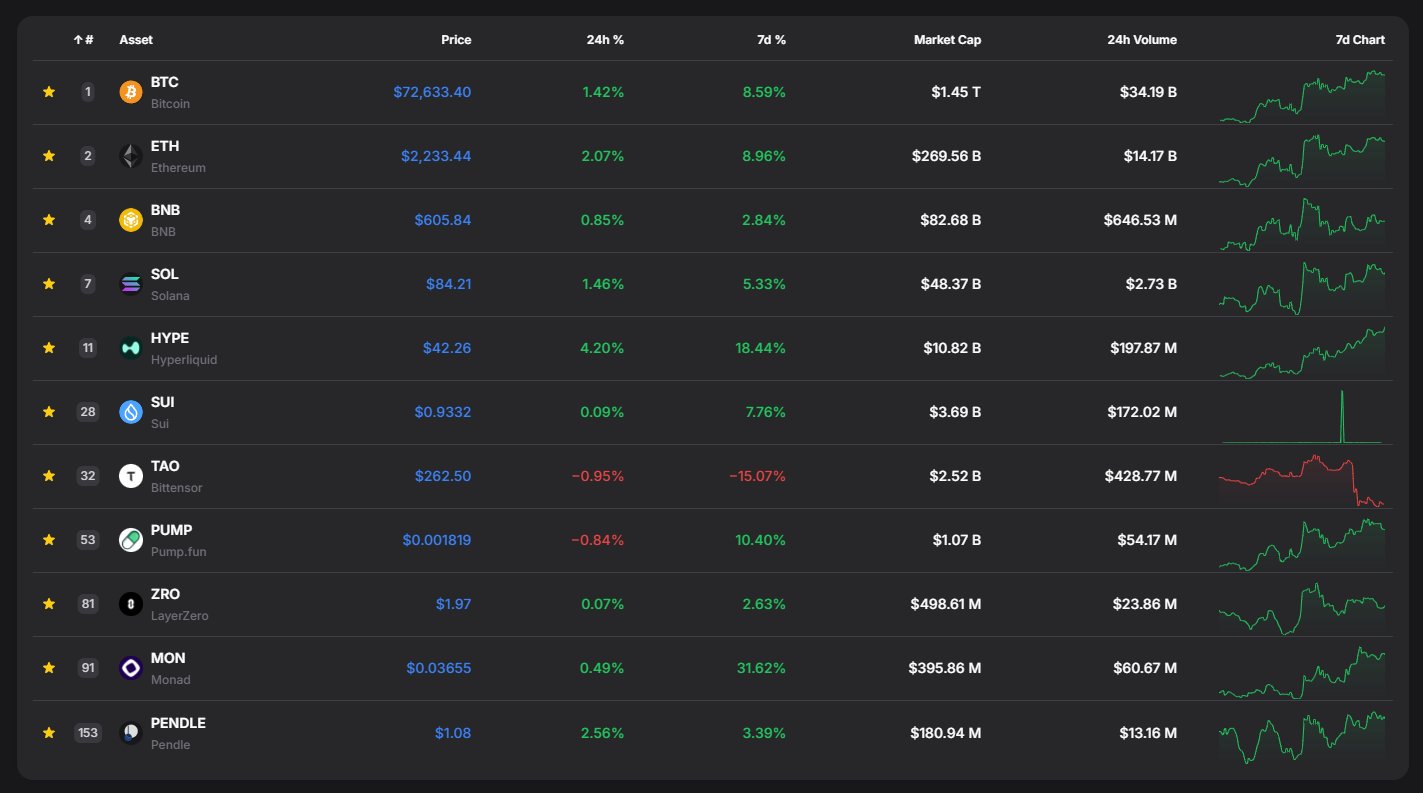The image size is (1423, 793).
Task: Click the Pump.fun pill logo icon
Action: (131, 540)
